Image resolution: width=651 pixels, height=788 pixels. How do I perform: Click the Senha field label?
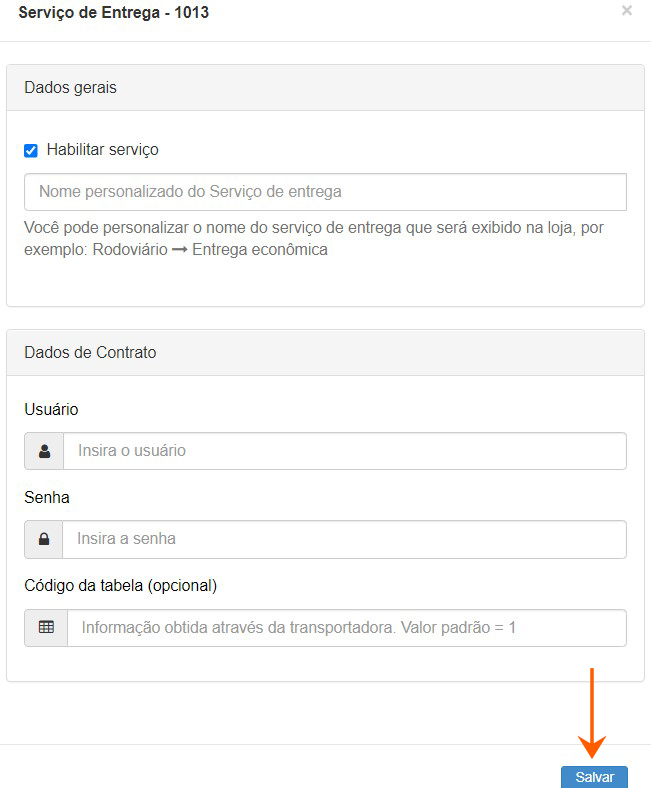coord(47,498)
